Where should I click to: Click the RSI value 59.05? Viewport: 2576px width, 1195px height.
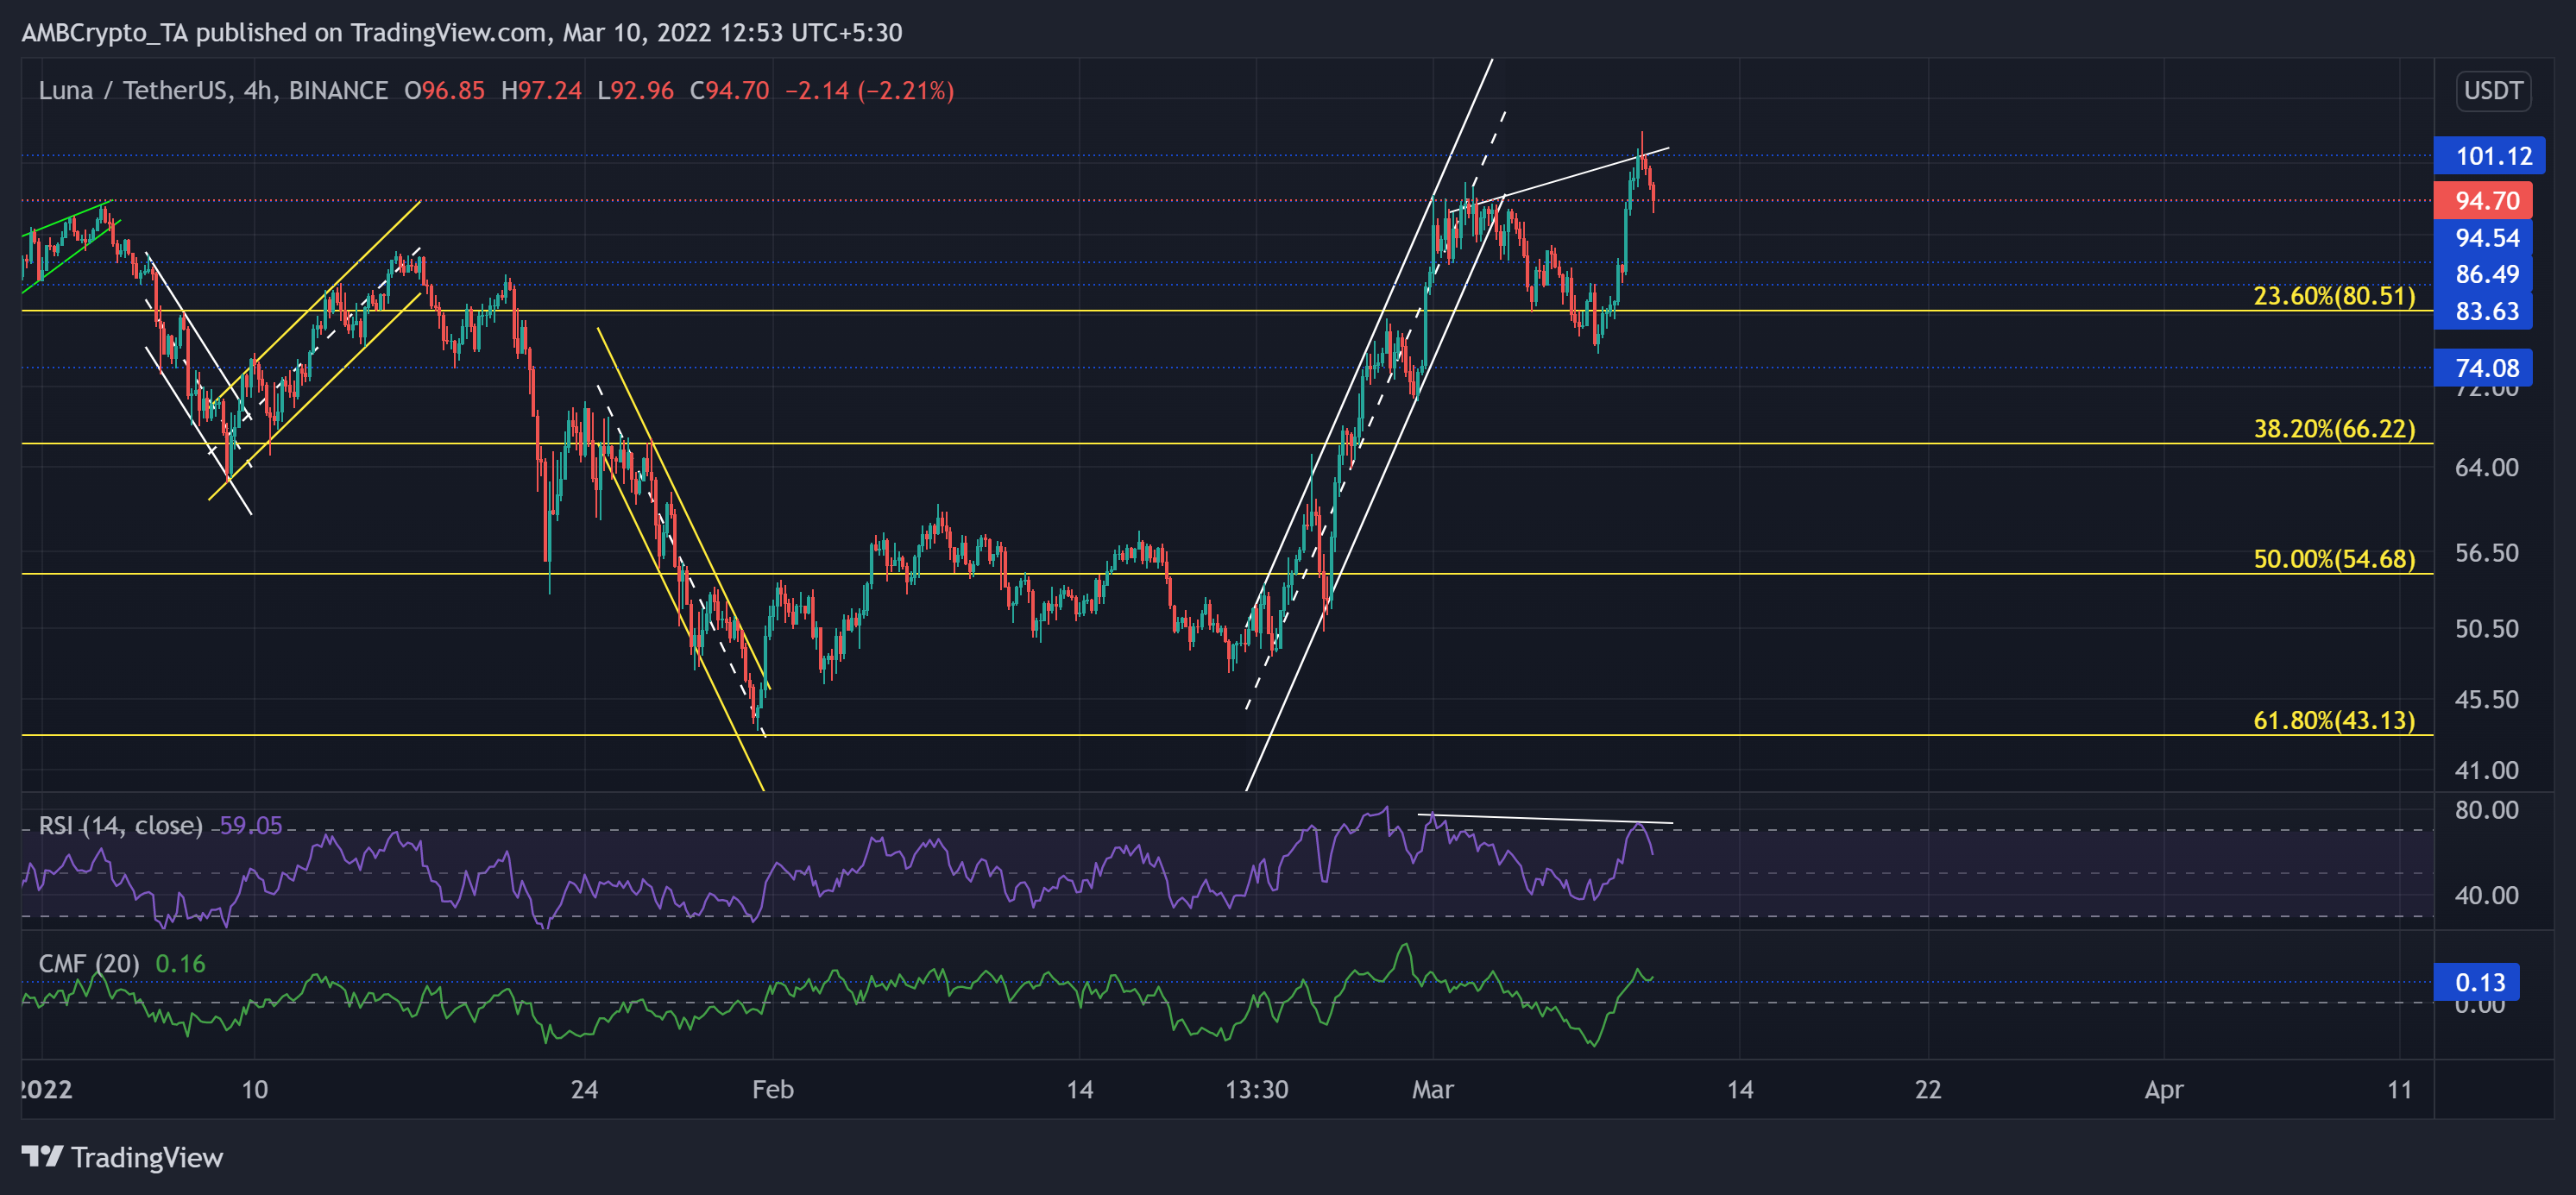[x=250, y=826]
